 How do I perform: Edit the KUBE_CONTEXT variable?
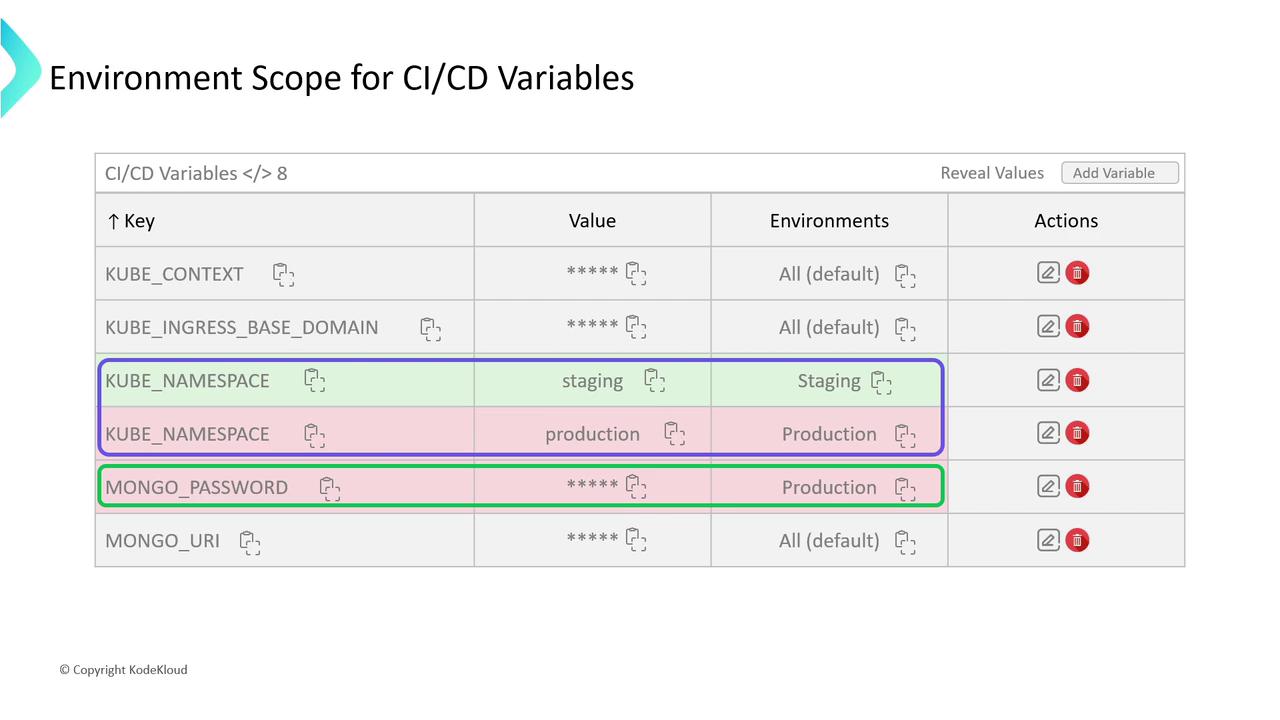click(x=1048, y=273)
